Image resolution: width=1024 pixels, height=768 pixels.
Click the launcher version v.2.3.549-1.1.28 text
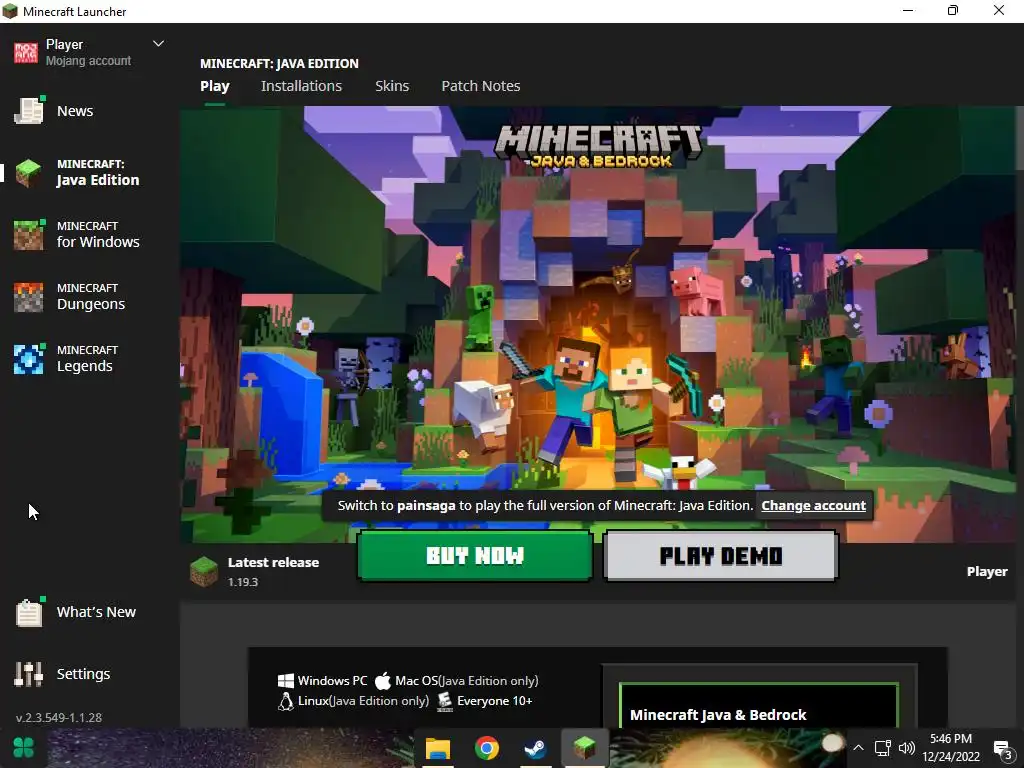click(x=59, y=718)
